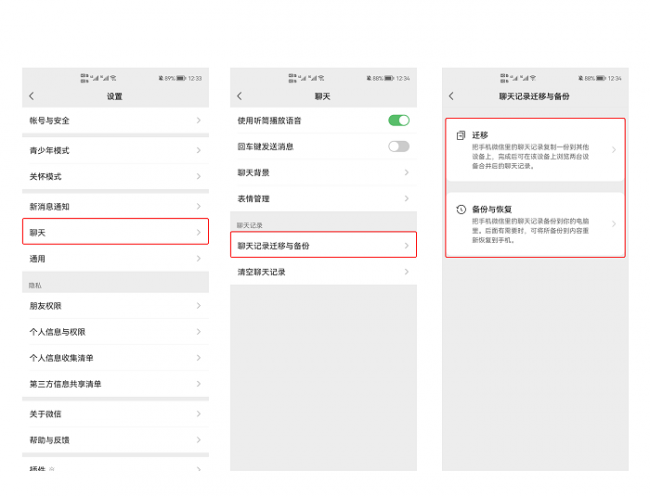Choose the 迁移 card
Image resolution: width=650 pixels, height=496 pixels.
tap(535, 150)
